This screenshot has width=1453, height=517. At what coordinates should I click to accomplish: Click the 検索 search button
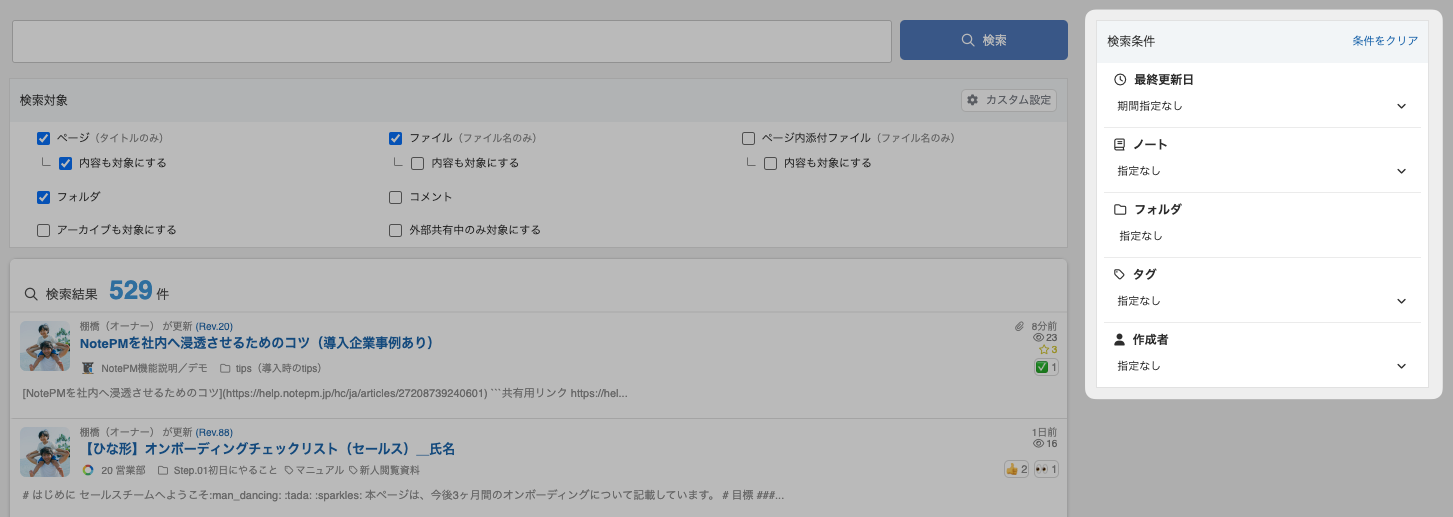tap(983, 40)
